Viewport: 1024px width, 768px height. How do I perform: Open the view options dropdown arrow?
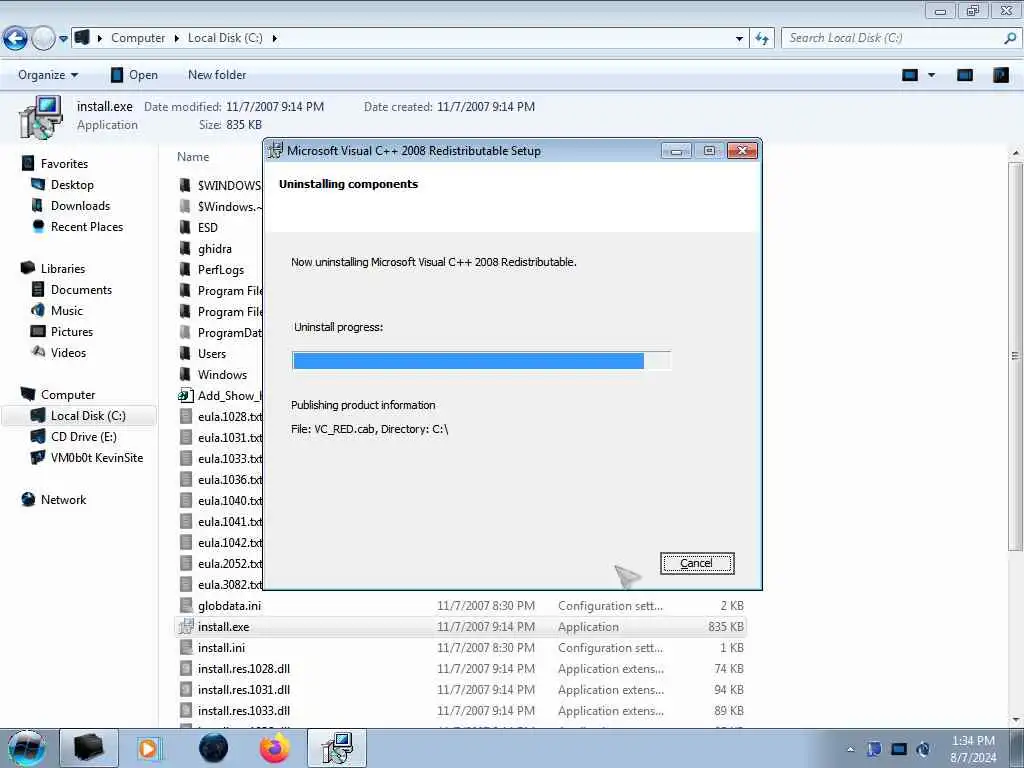[x=931, y=75]
